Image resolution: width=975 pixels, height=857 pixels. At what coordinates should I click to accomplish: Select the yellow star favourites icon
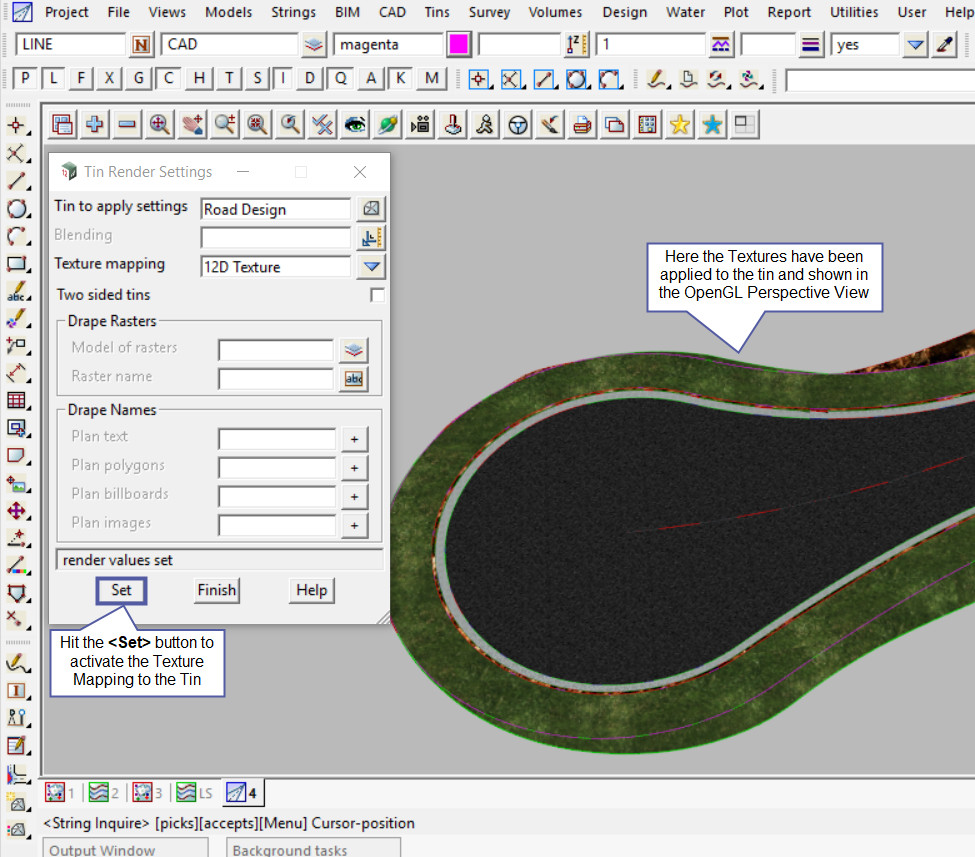[680, 124]
